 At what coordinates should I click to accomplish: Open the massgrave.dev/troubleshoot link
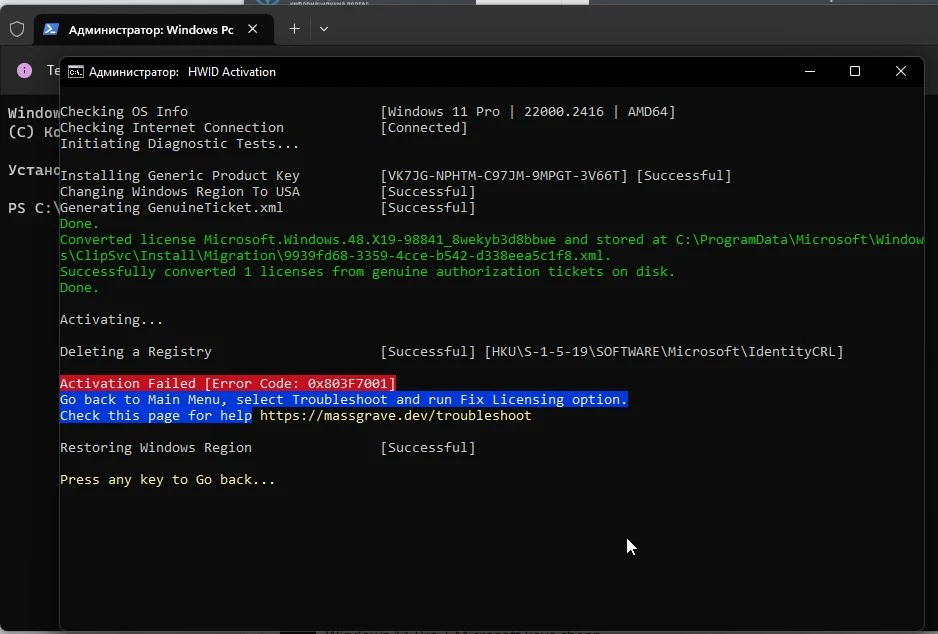point(395,415)
